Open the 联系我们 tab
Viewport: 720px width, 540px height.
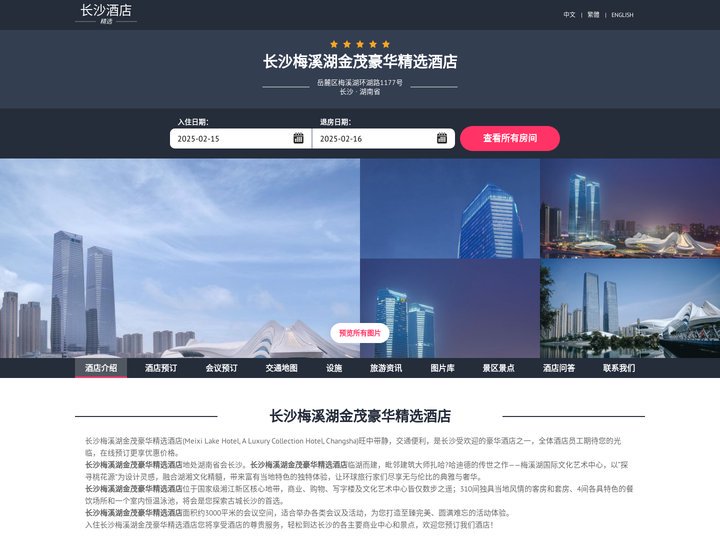click(619, 368)
